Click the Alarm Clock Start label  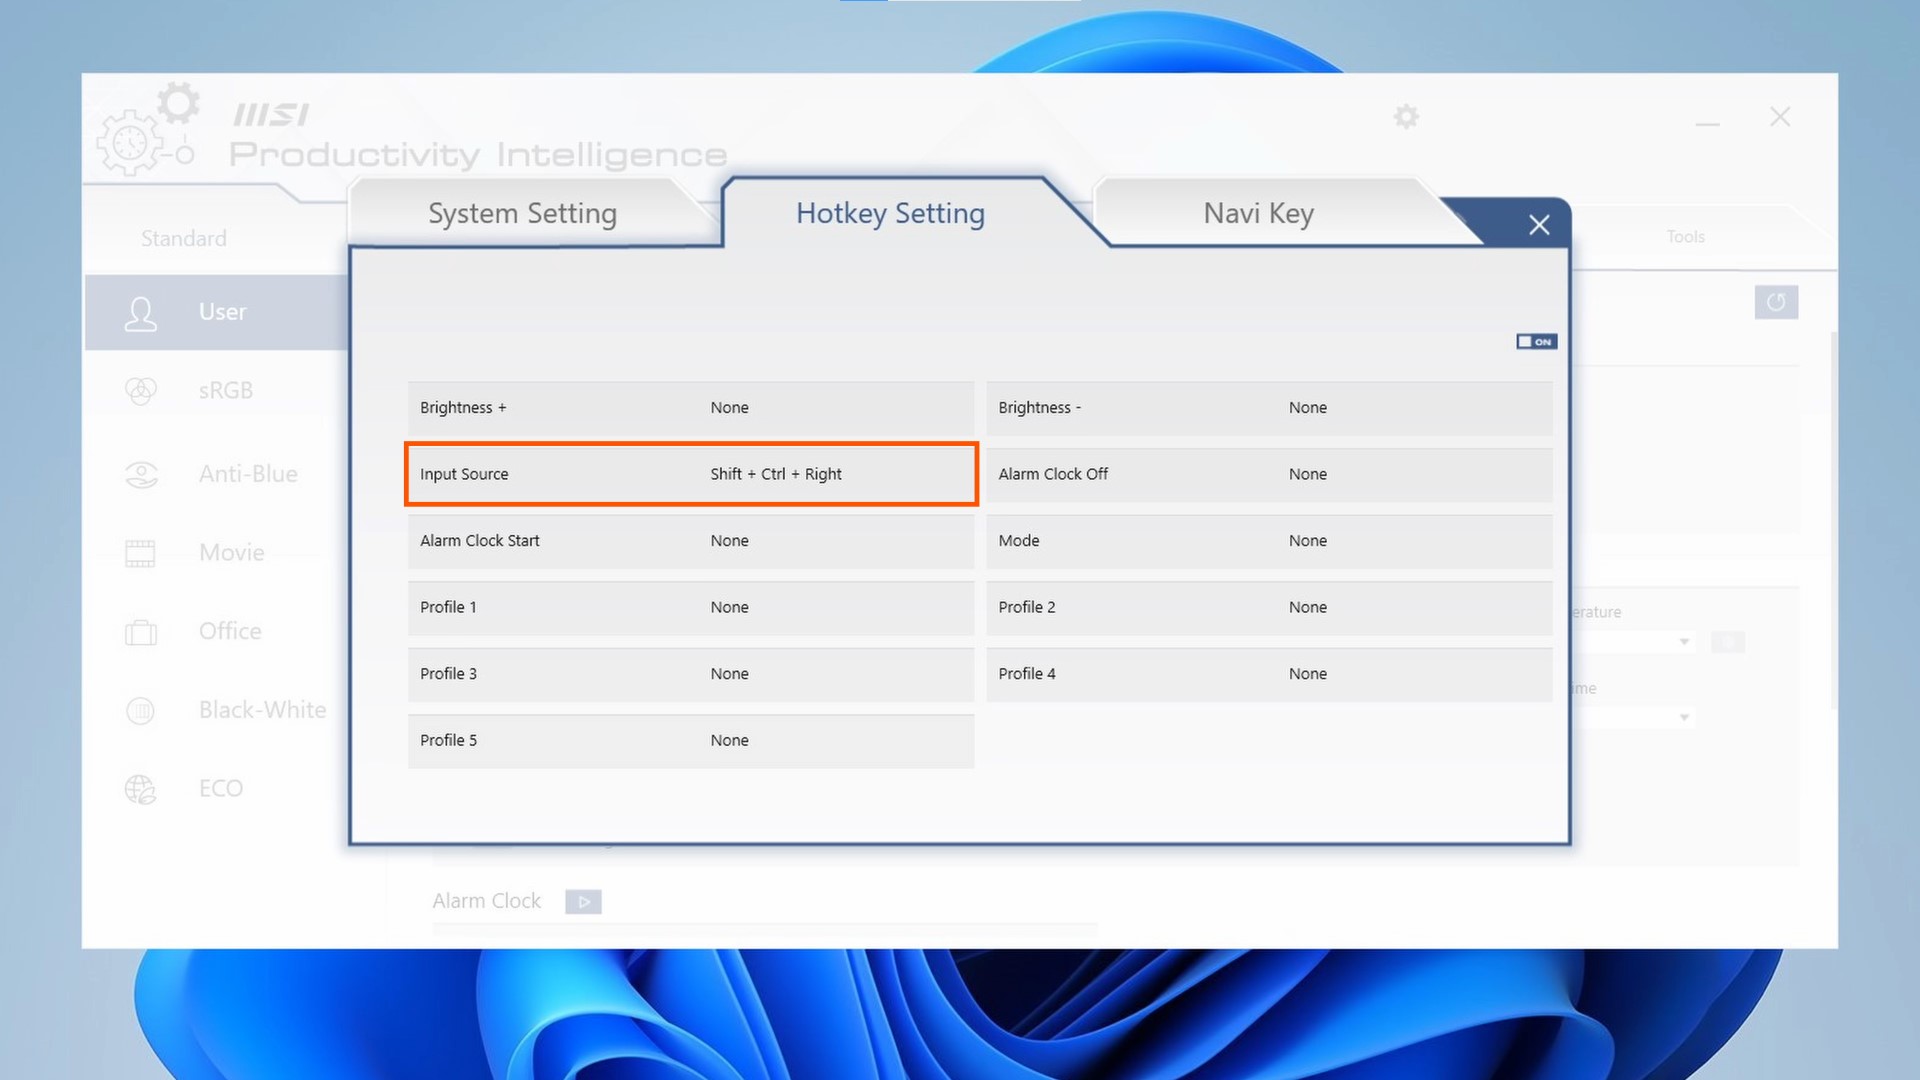coord(479,541)
